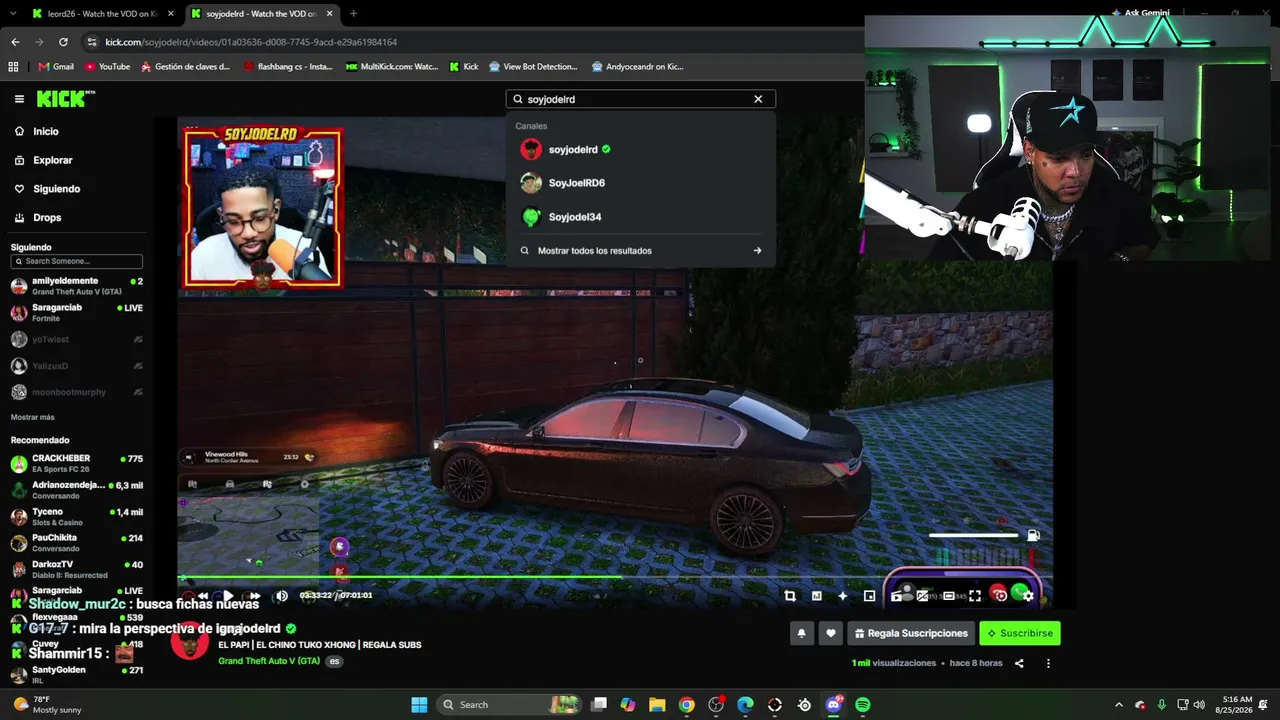Click the Search Someone field
The height and width of the screenshot is (720, 1280).
coord(77,261)
